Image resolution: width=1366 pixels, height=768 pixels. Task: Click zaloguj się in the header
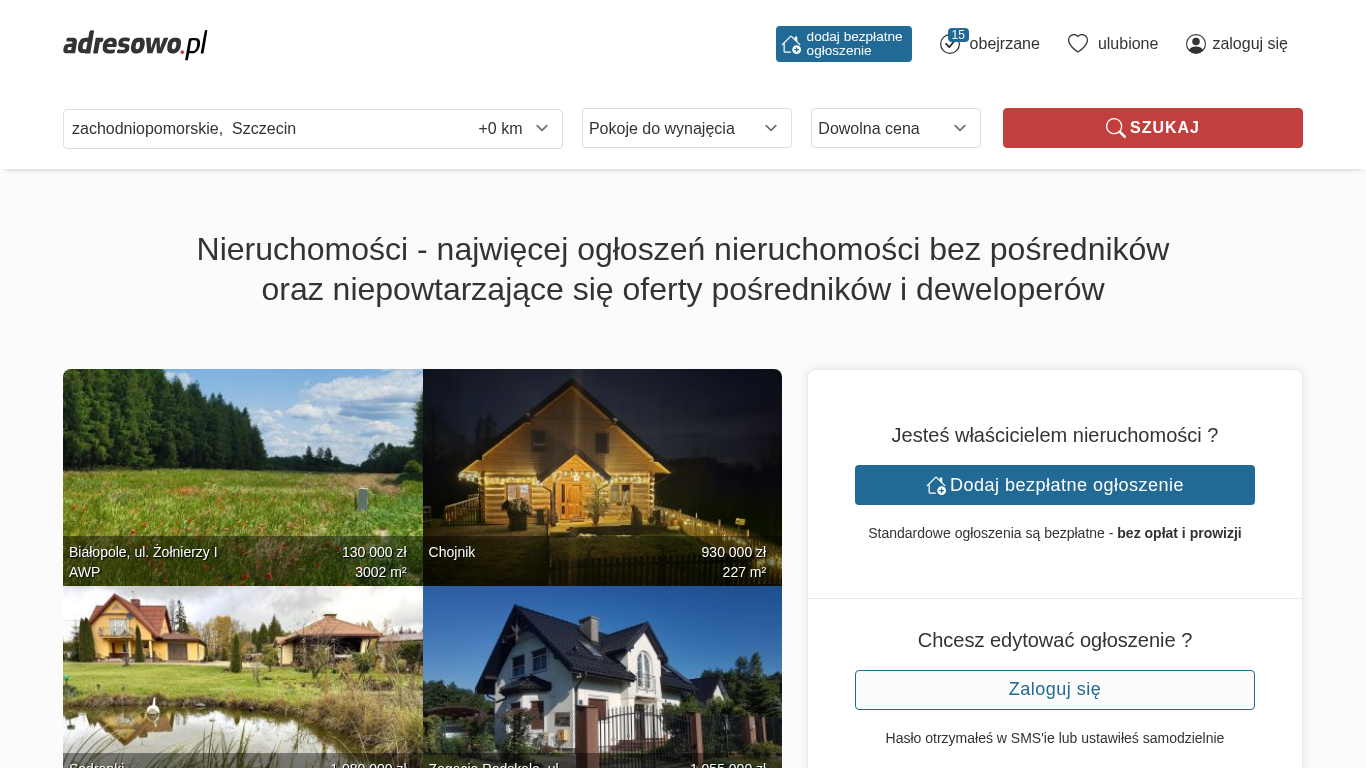click(x=1249, y=44)
